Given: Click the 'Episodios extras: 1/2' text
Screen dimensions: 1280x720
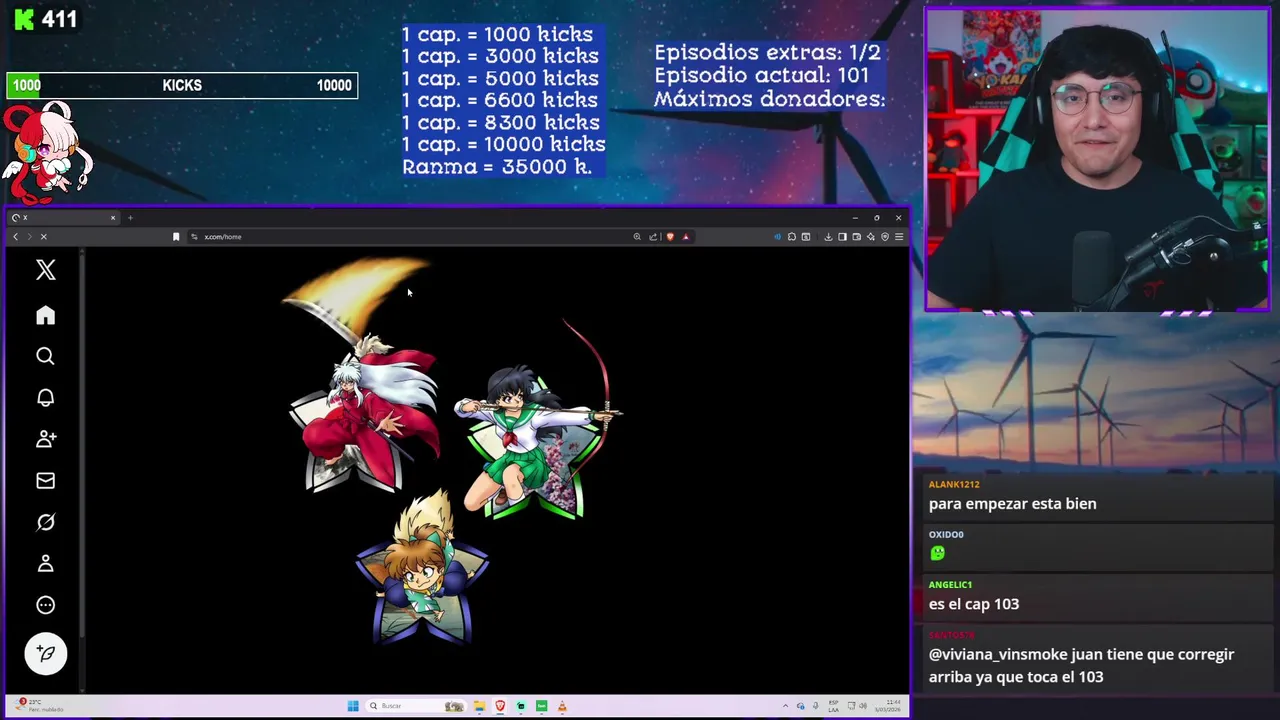Looking at the screenshot, I should click(768, 52).
